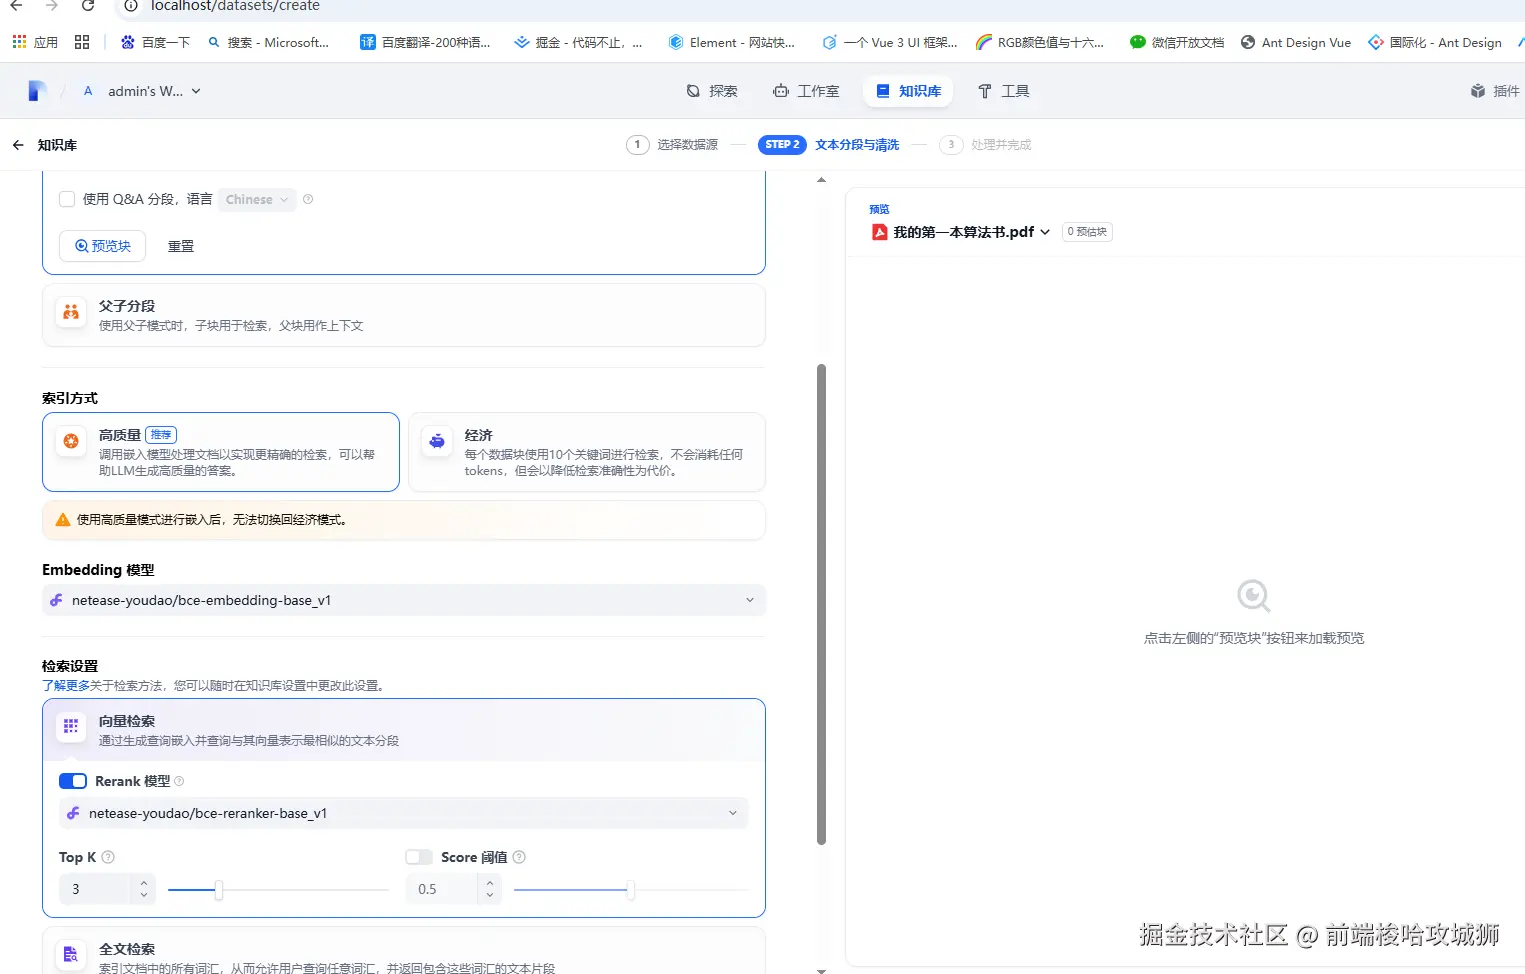Select the 经济 index mode card
This screenshot has width=1525, height=974.
587,452
